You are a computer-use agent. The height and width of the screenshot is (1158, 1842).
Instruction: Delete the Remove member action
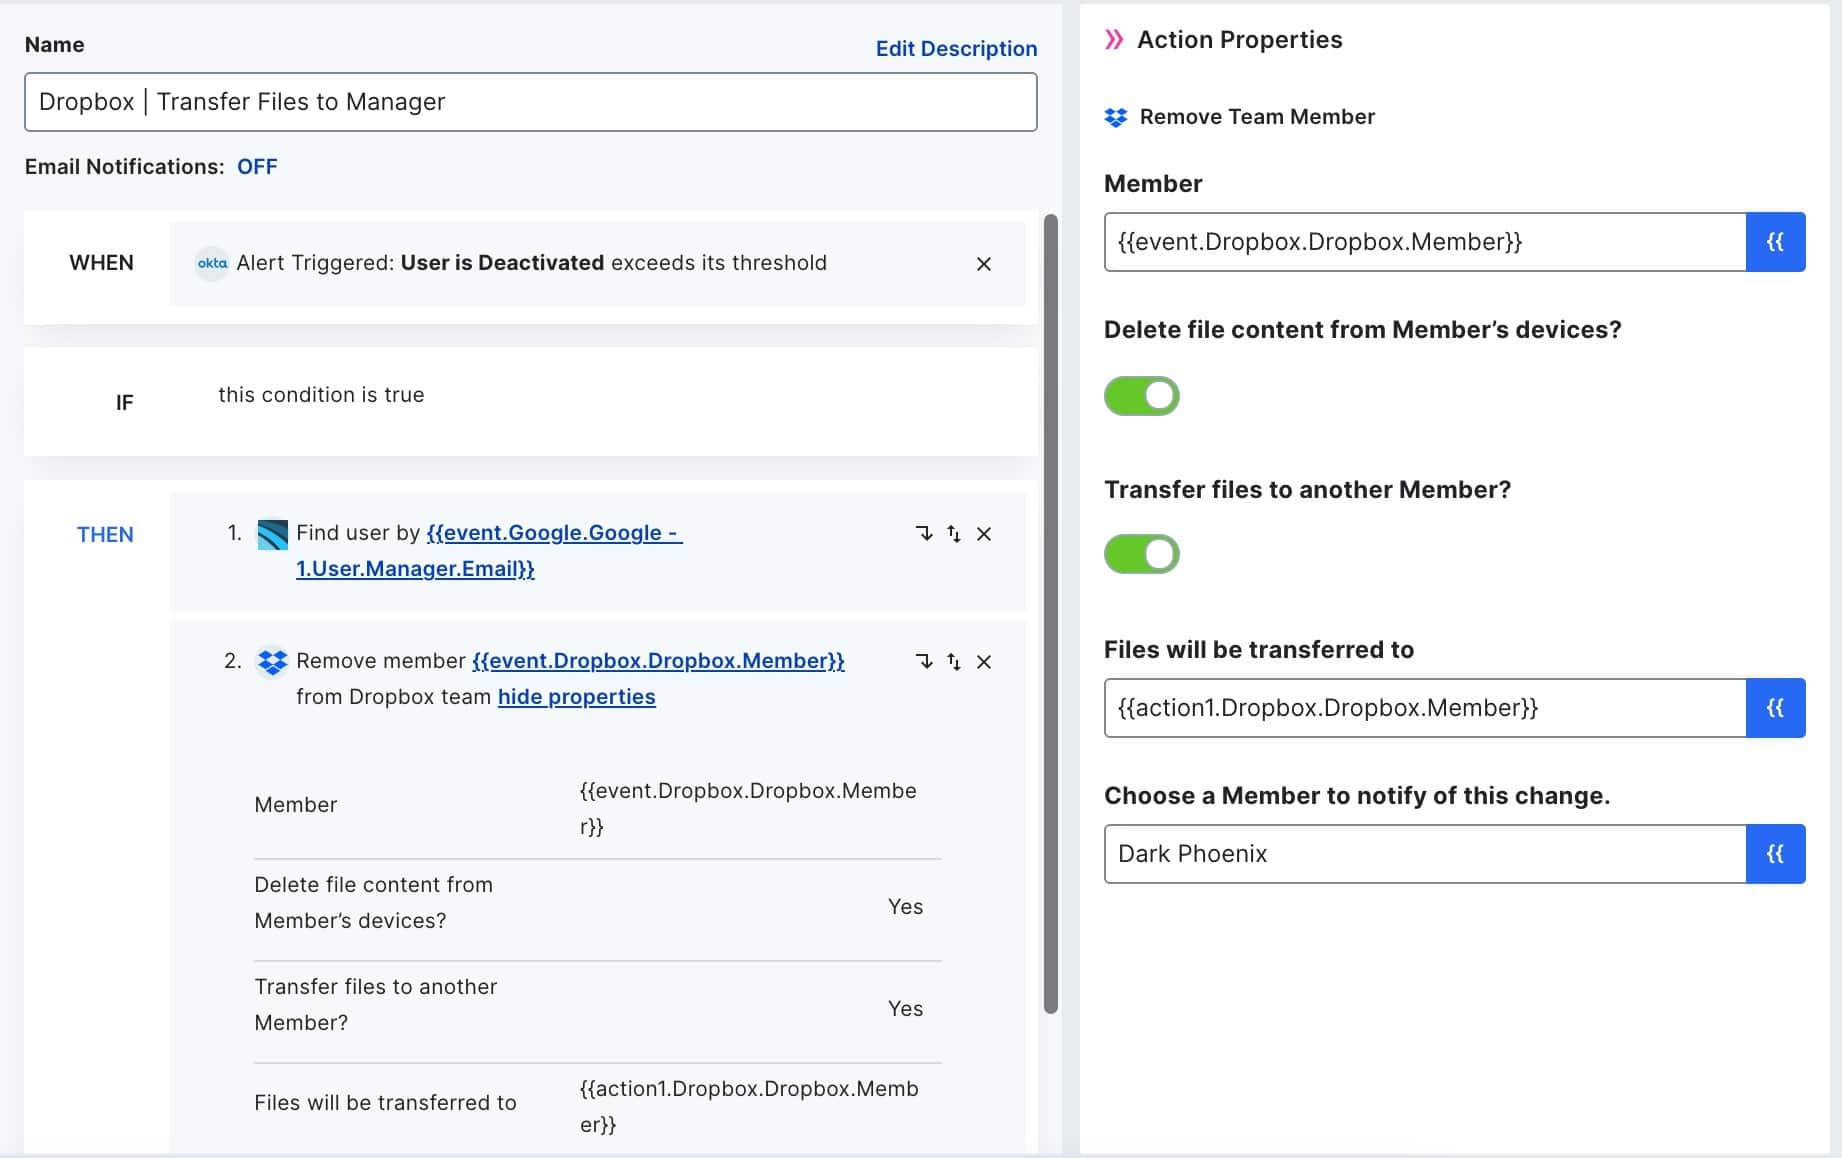[x=984, y=662]
